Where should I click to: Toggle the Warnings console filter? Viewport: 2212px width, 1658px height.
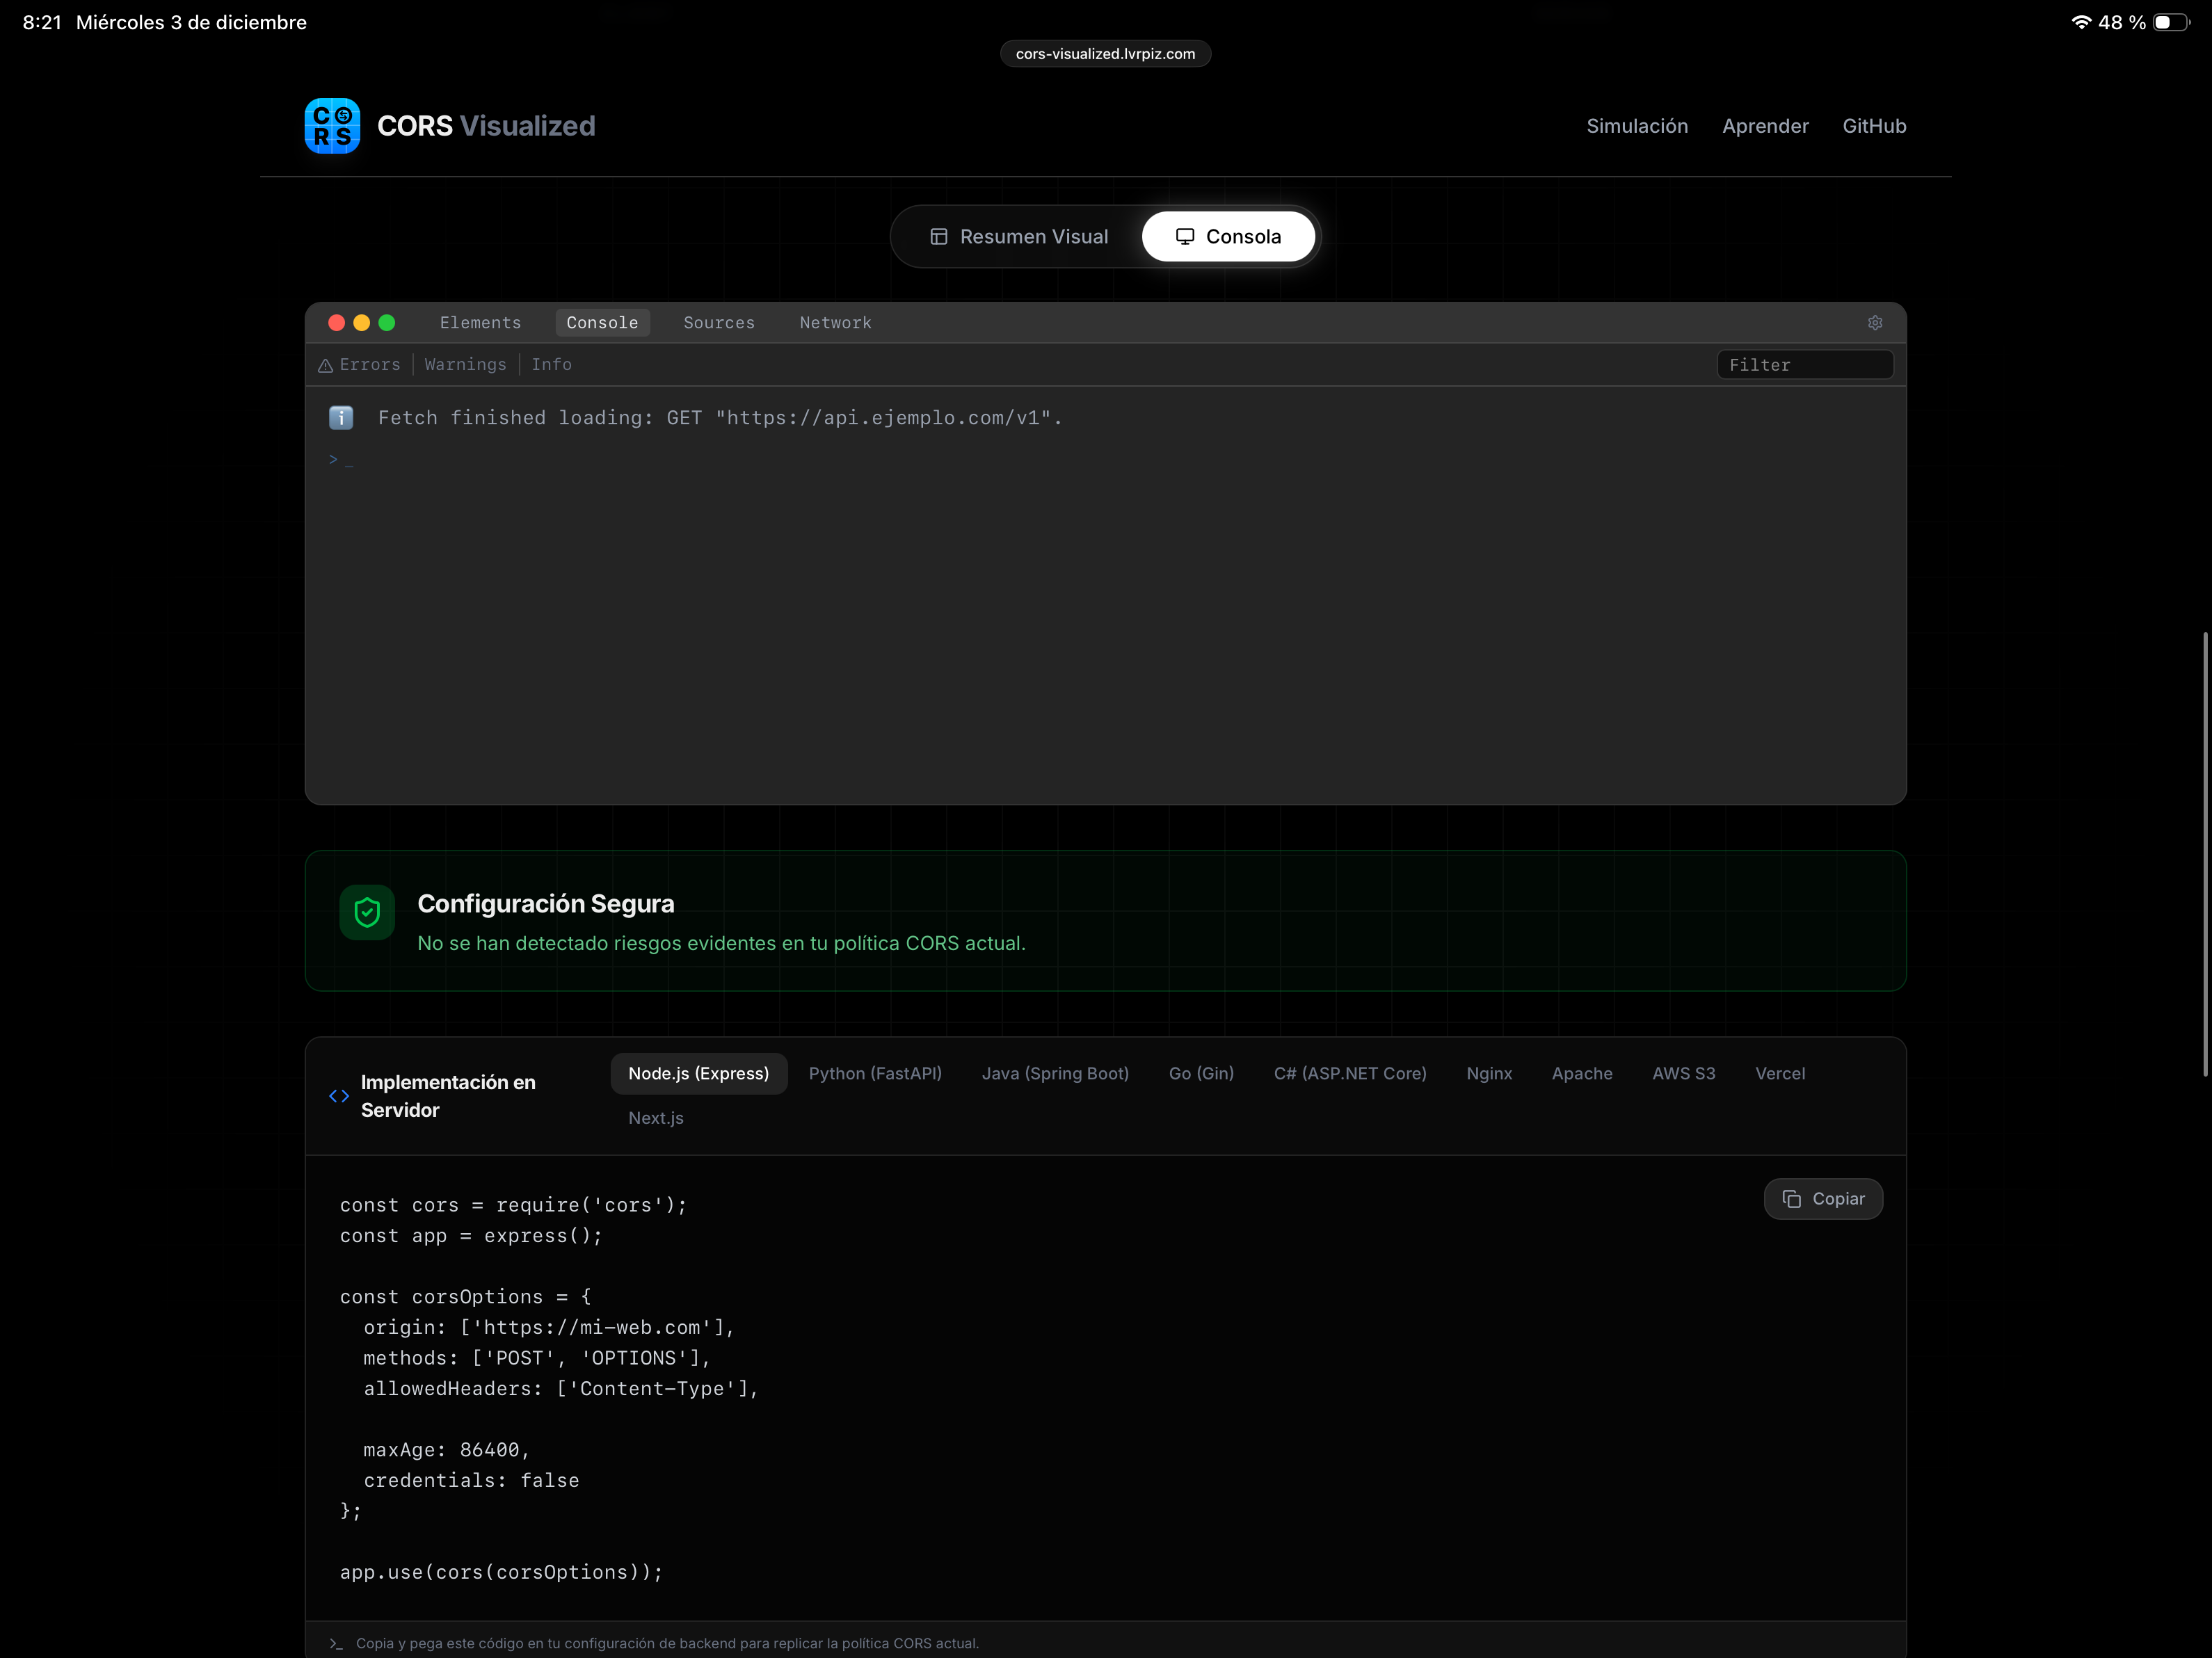tap(465, 365)
